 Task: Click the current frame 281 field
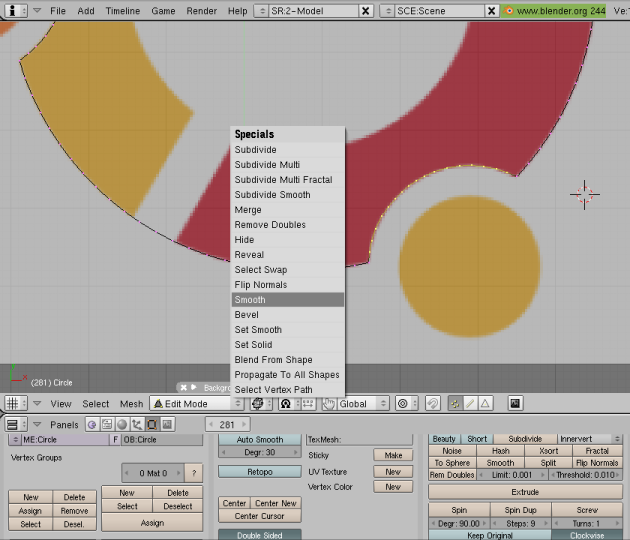pos(227,424)
